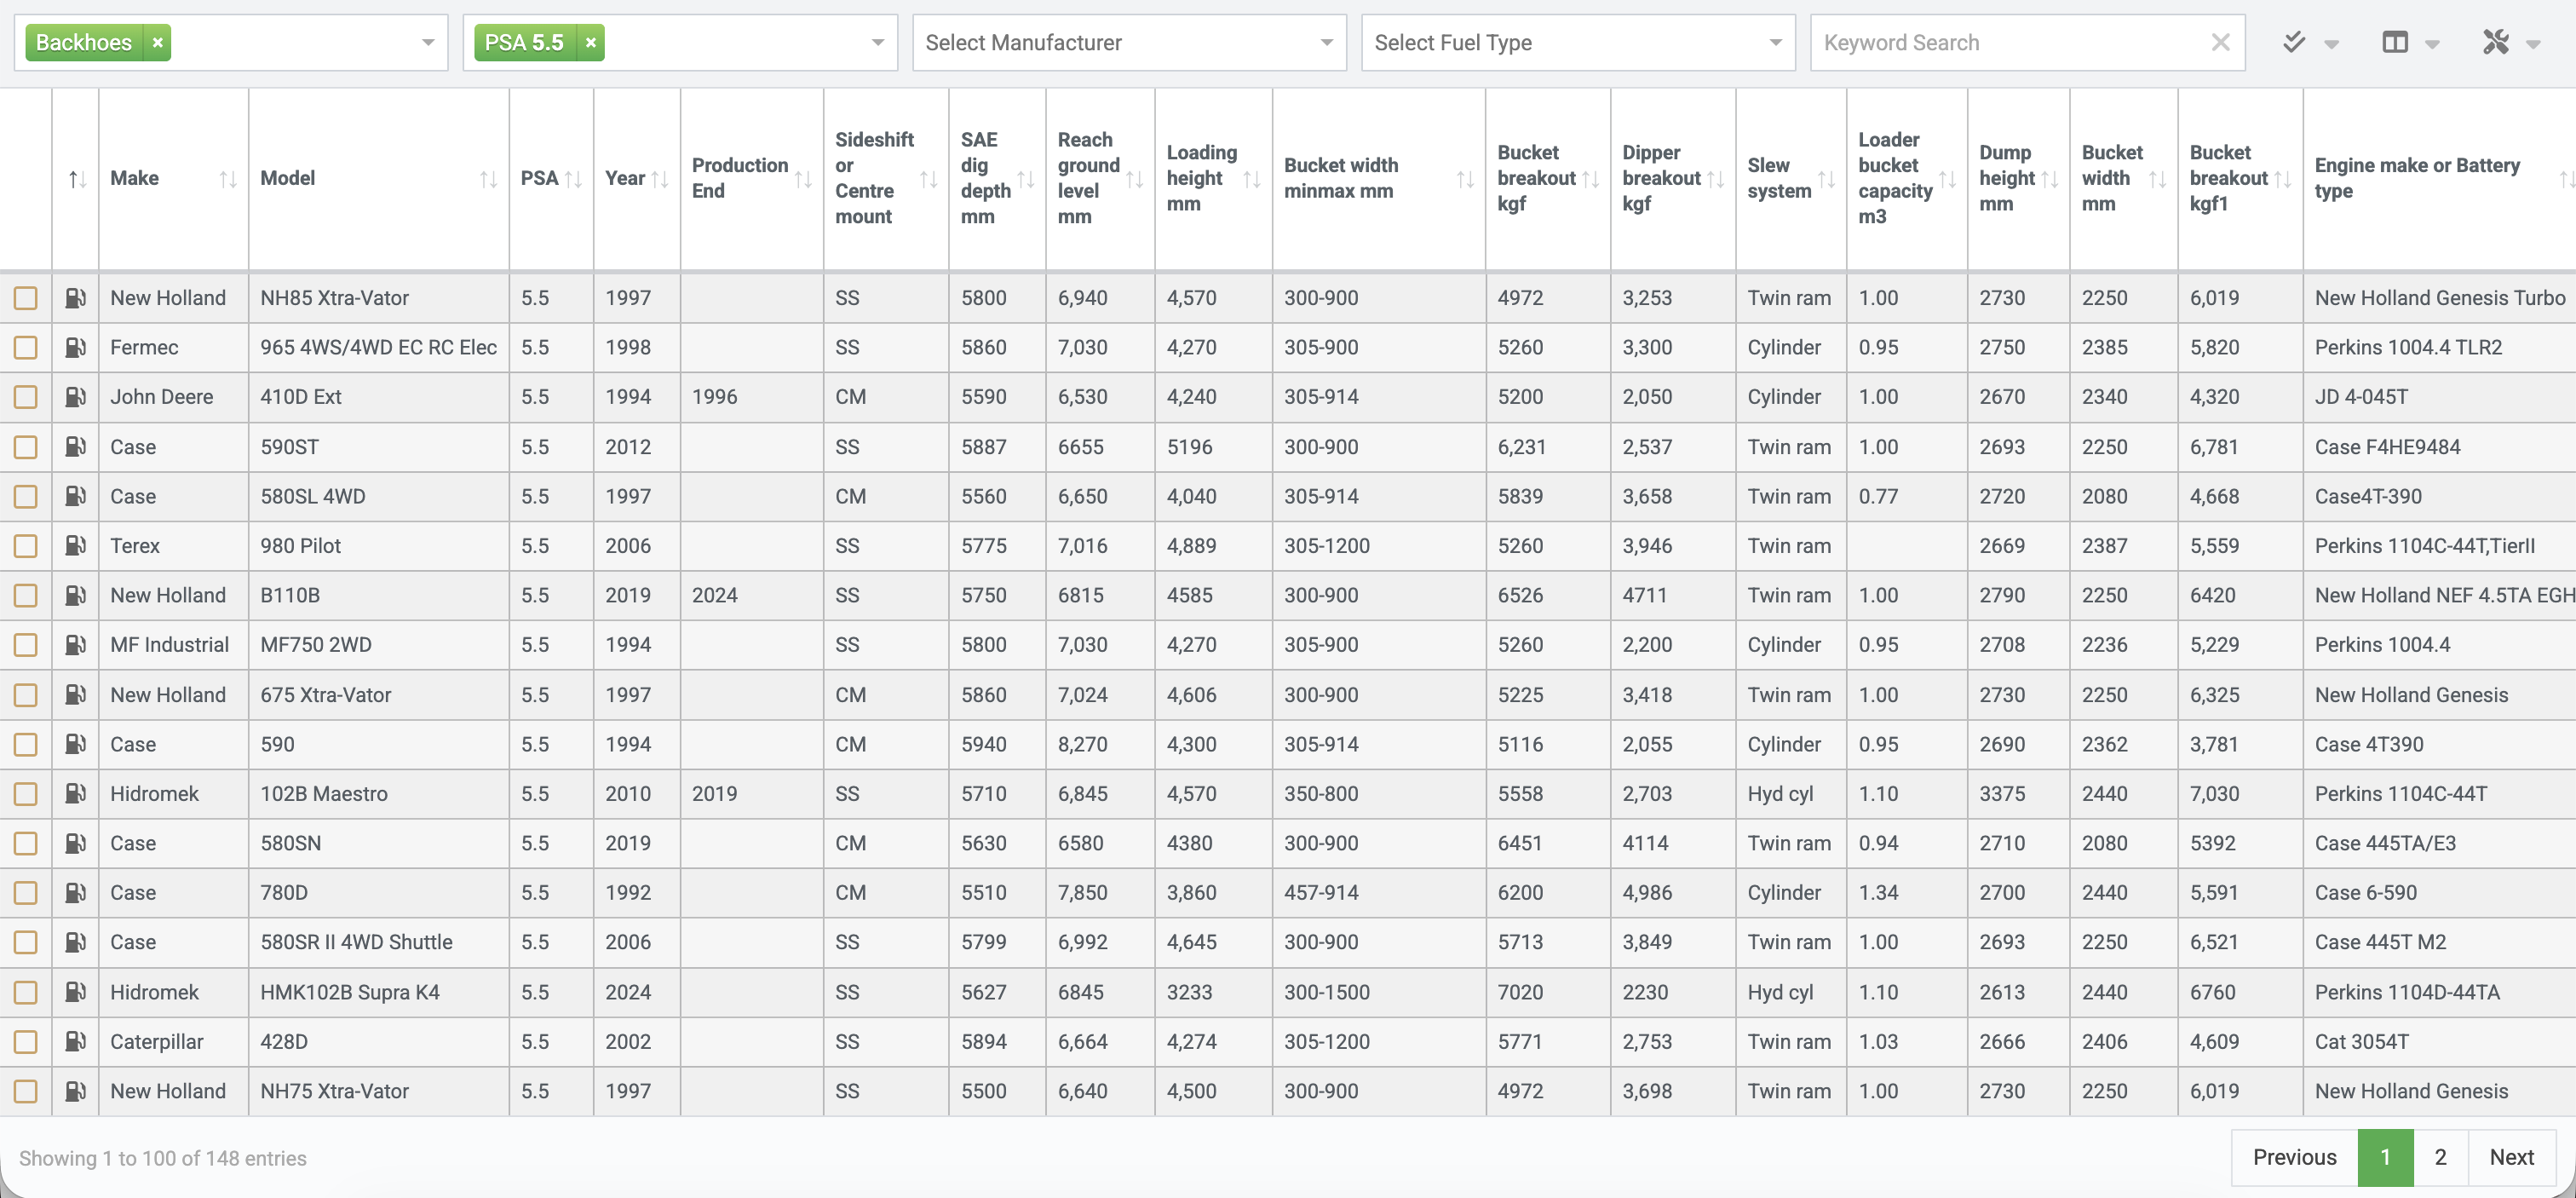The width and height of the screenshot is (2576, 1198).
Task: Go to page 2
Action: 2440,1157
